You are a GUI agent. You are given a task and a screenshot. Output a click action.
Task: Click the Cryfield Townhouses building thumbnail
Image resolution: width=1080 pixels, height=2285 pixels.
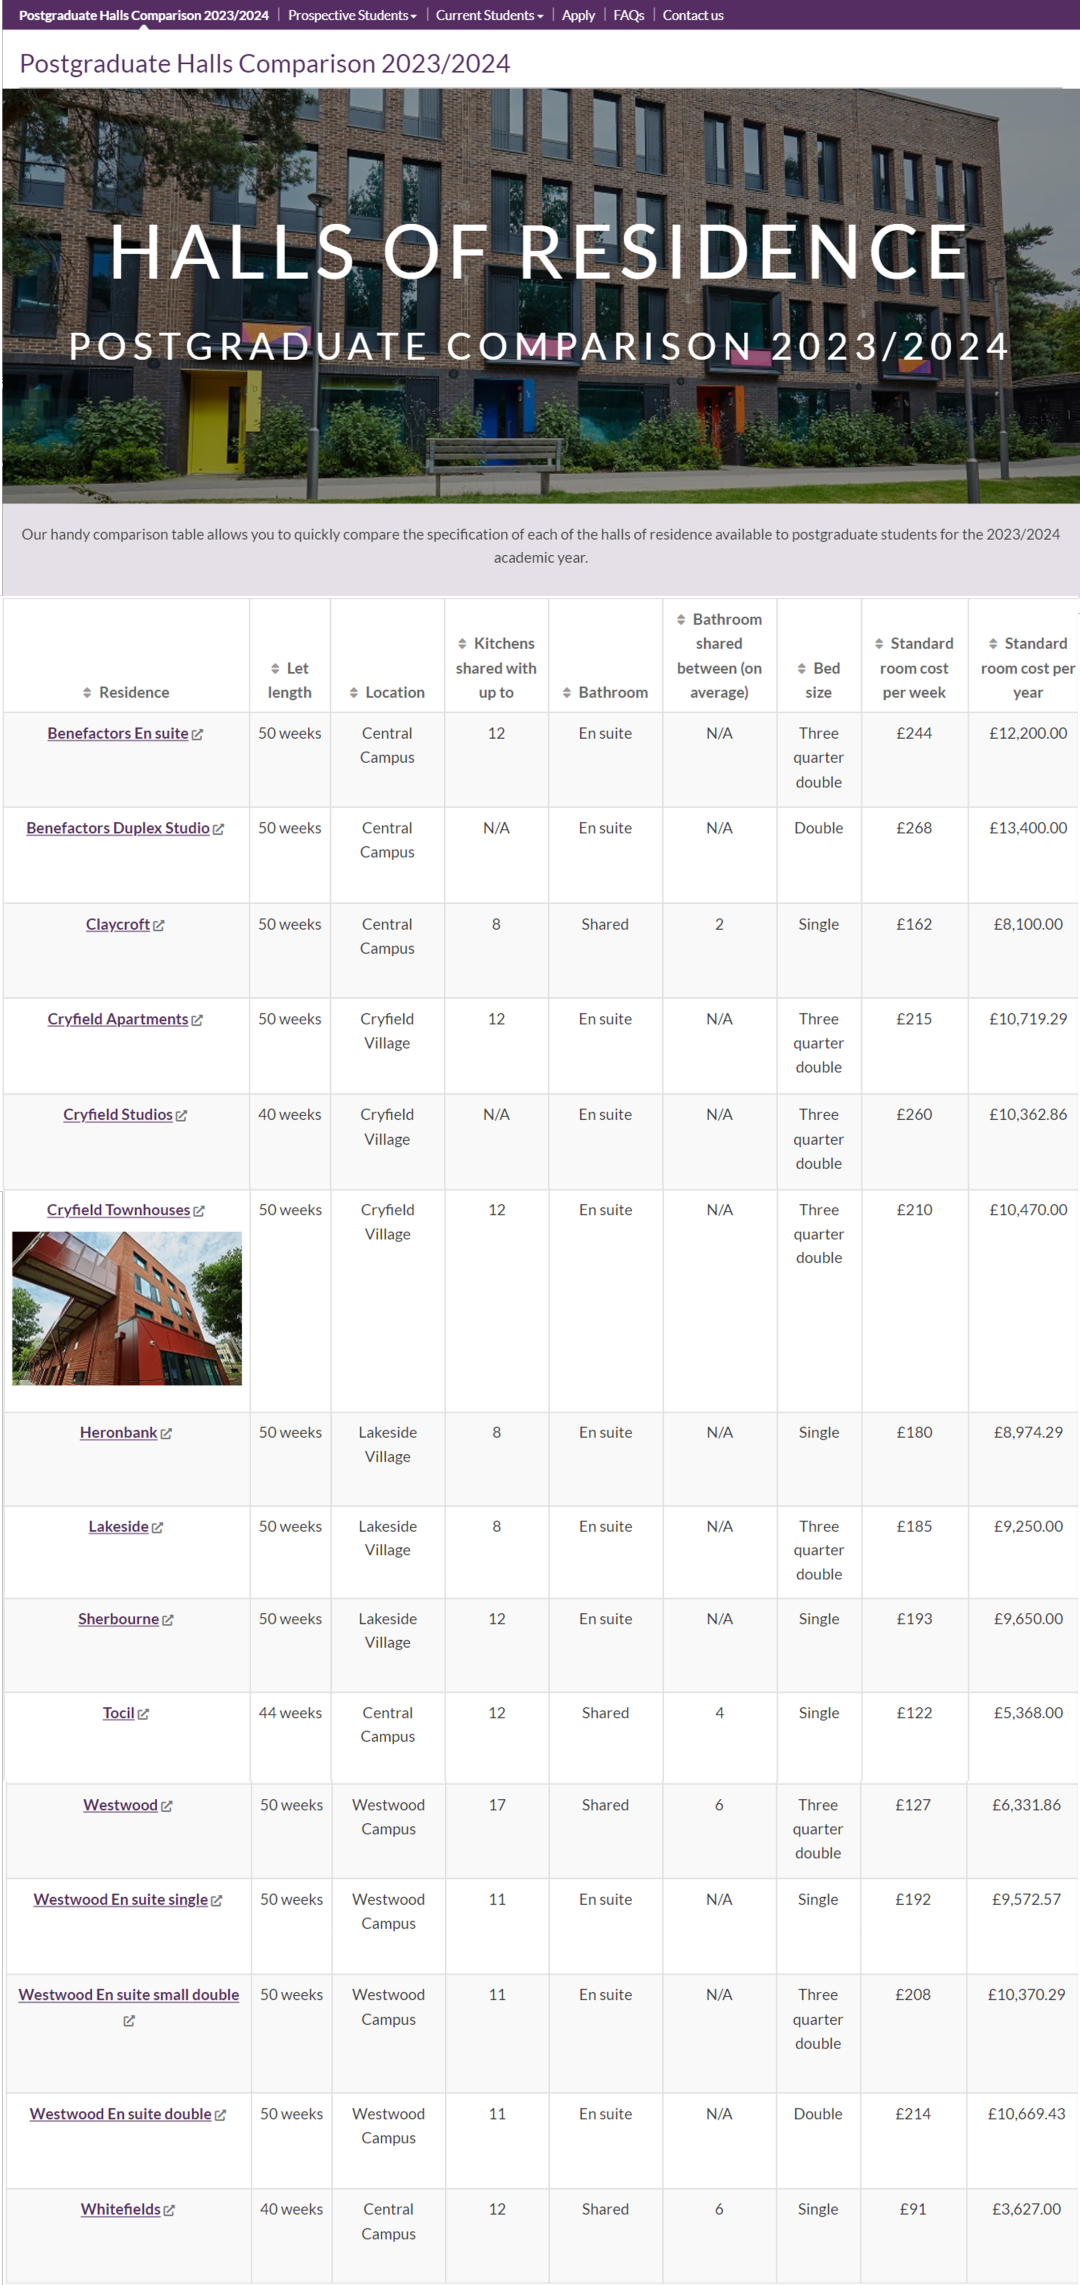[x=127, y=1308]
